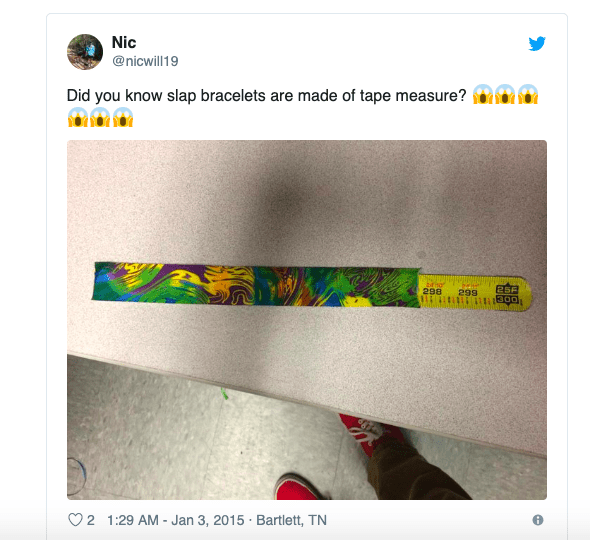The width and height of the screenshot is (590, 540).
Task: Open the @nicwill19 handle link
Action: click(x=145, y=61)
